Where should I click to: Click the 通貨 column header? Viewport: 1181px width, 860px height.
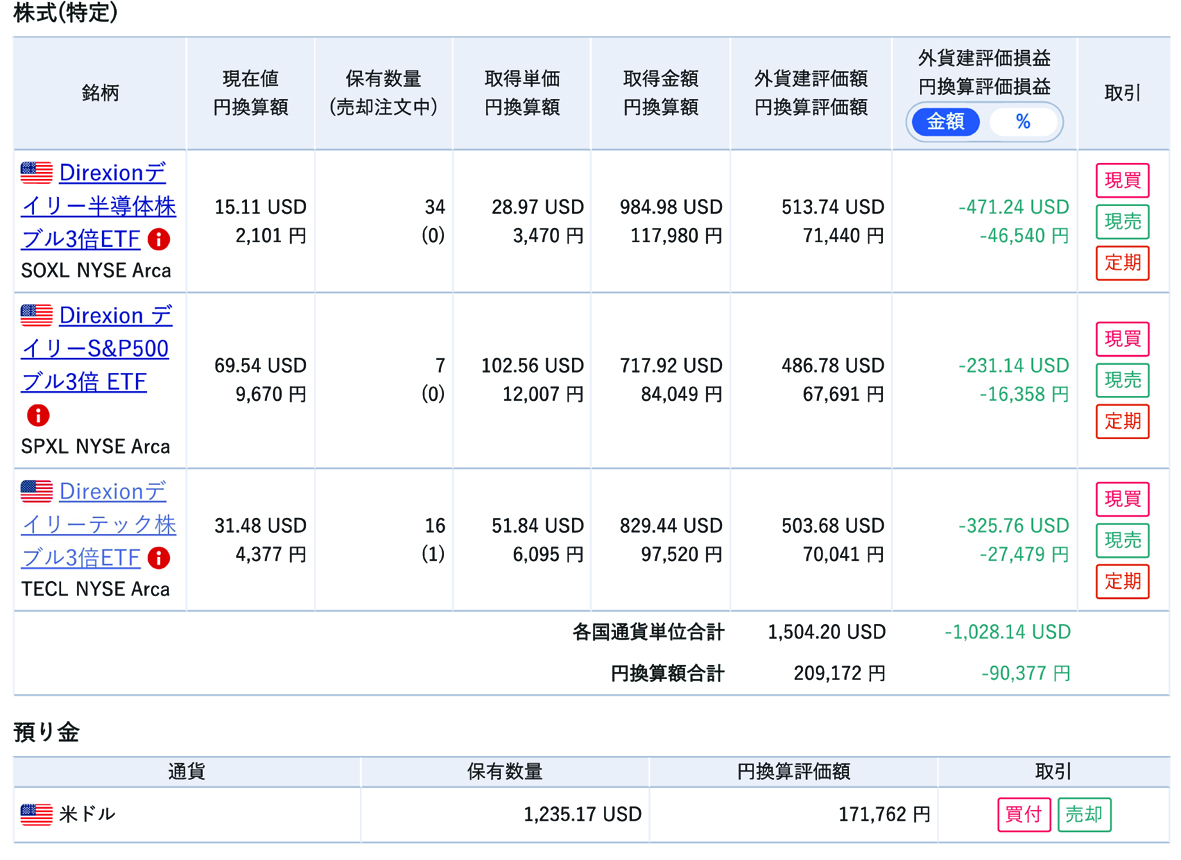[x=186, y=772]
